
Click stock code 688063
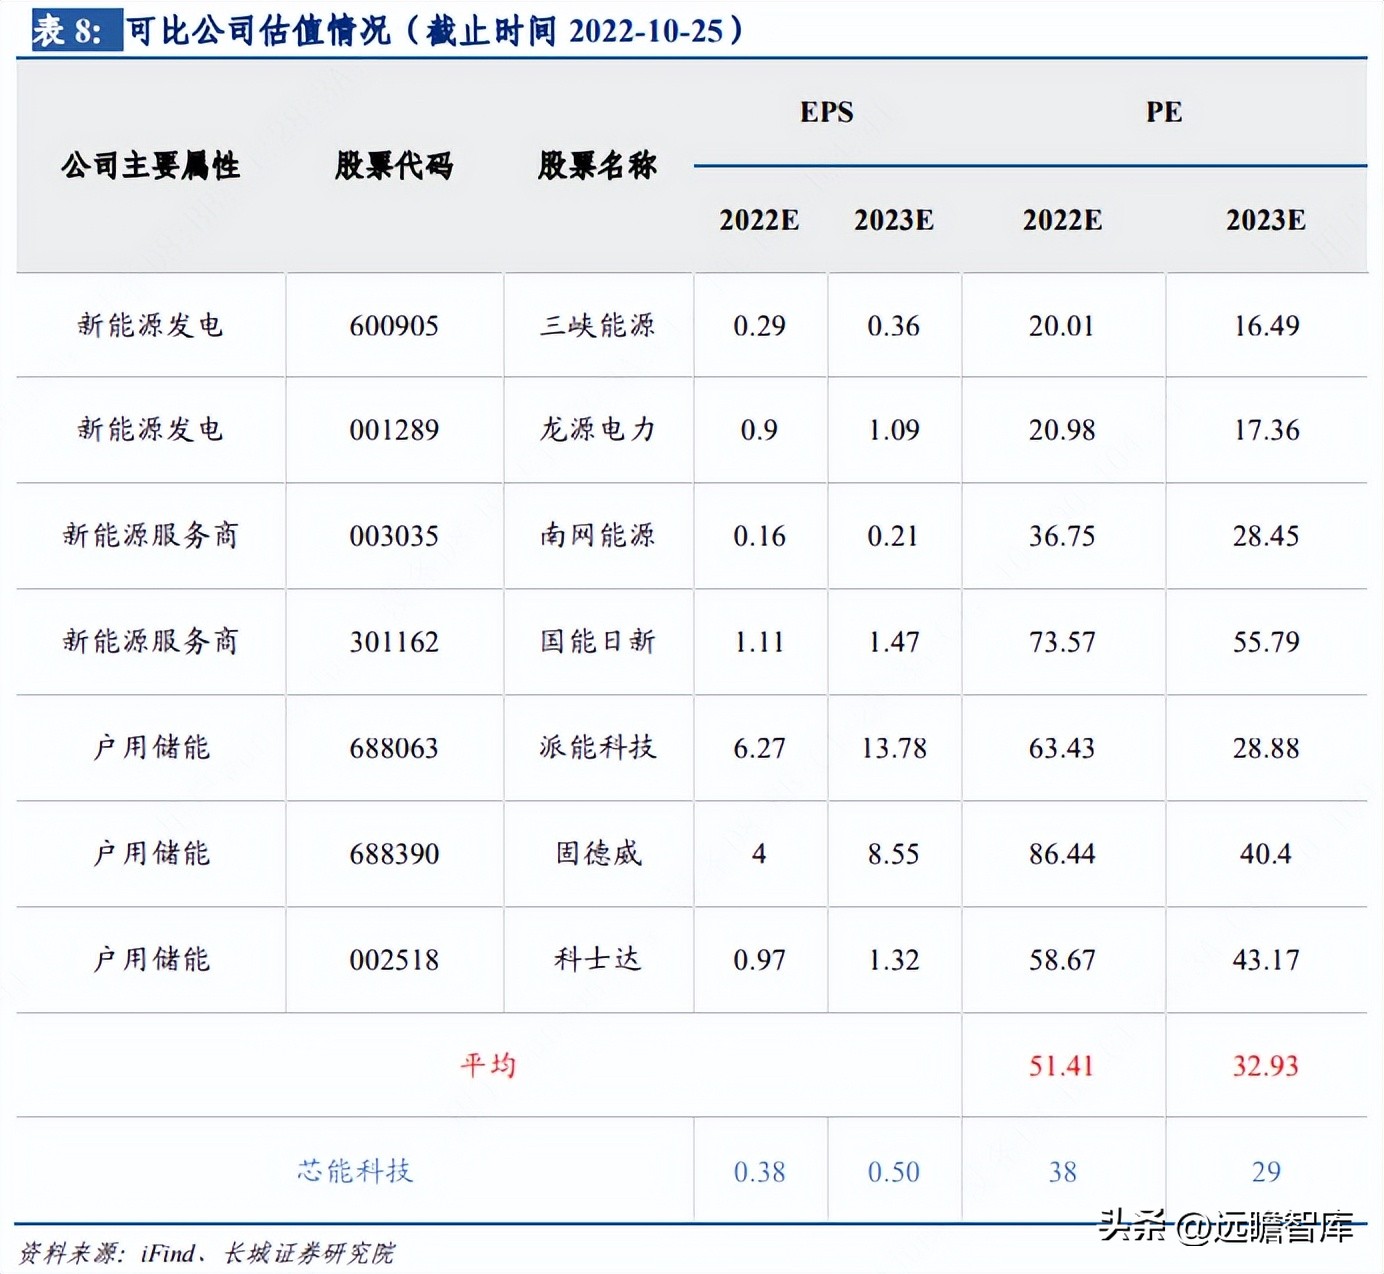[394, 748]
